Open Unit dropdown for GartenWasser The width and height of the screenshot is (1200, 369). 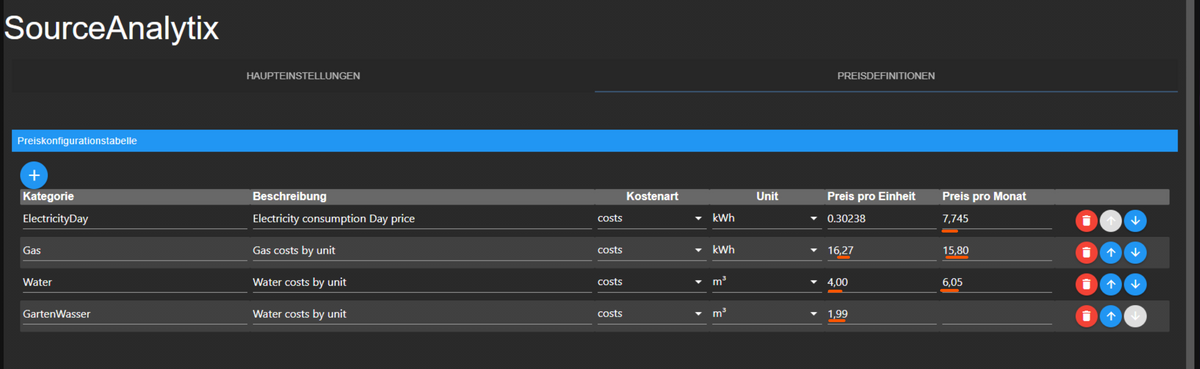coord(765,314)
